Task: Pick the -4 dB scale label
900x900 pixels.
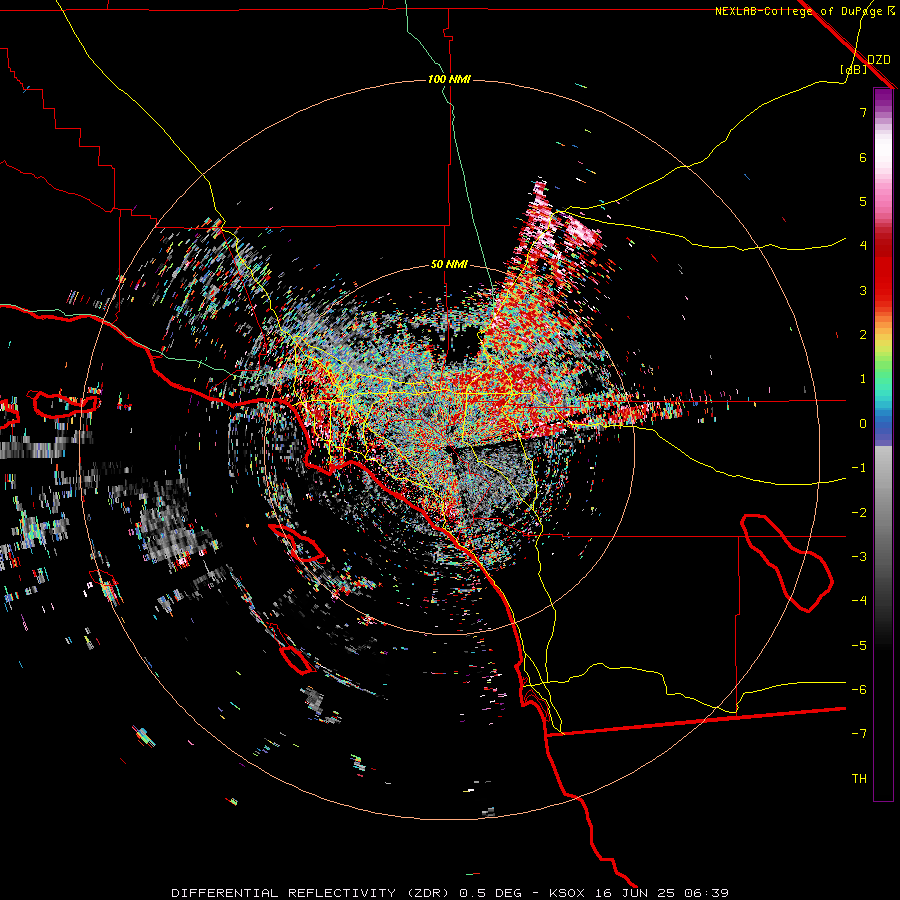Action: 859,600
